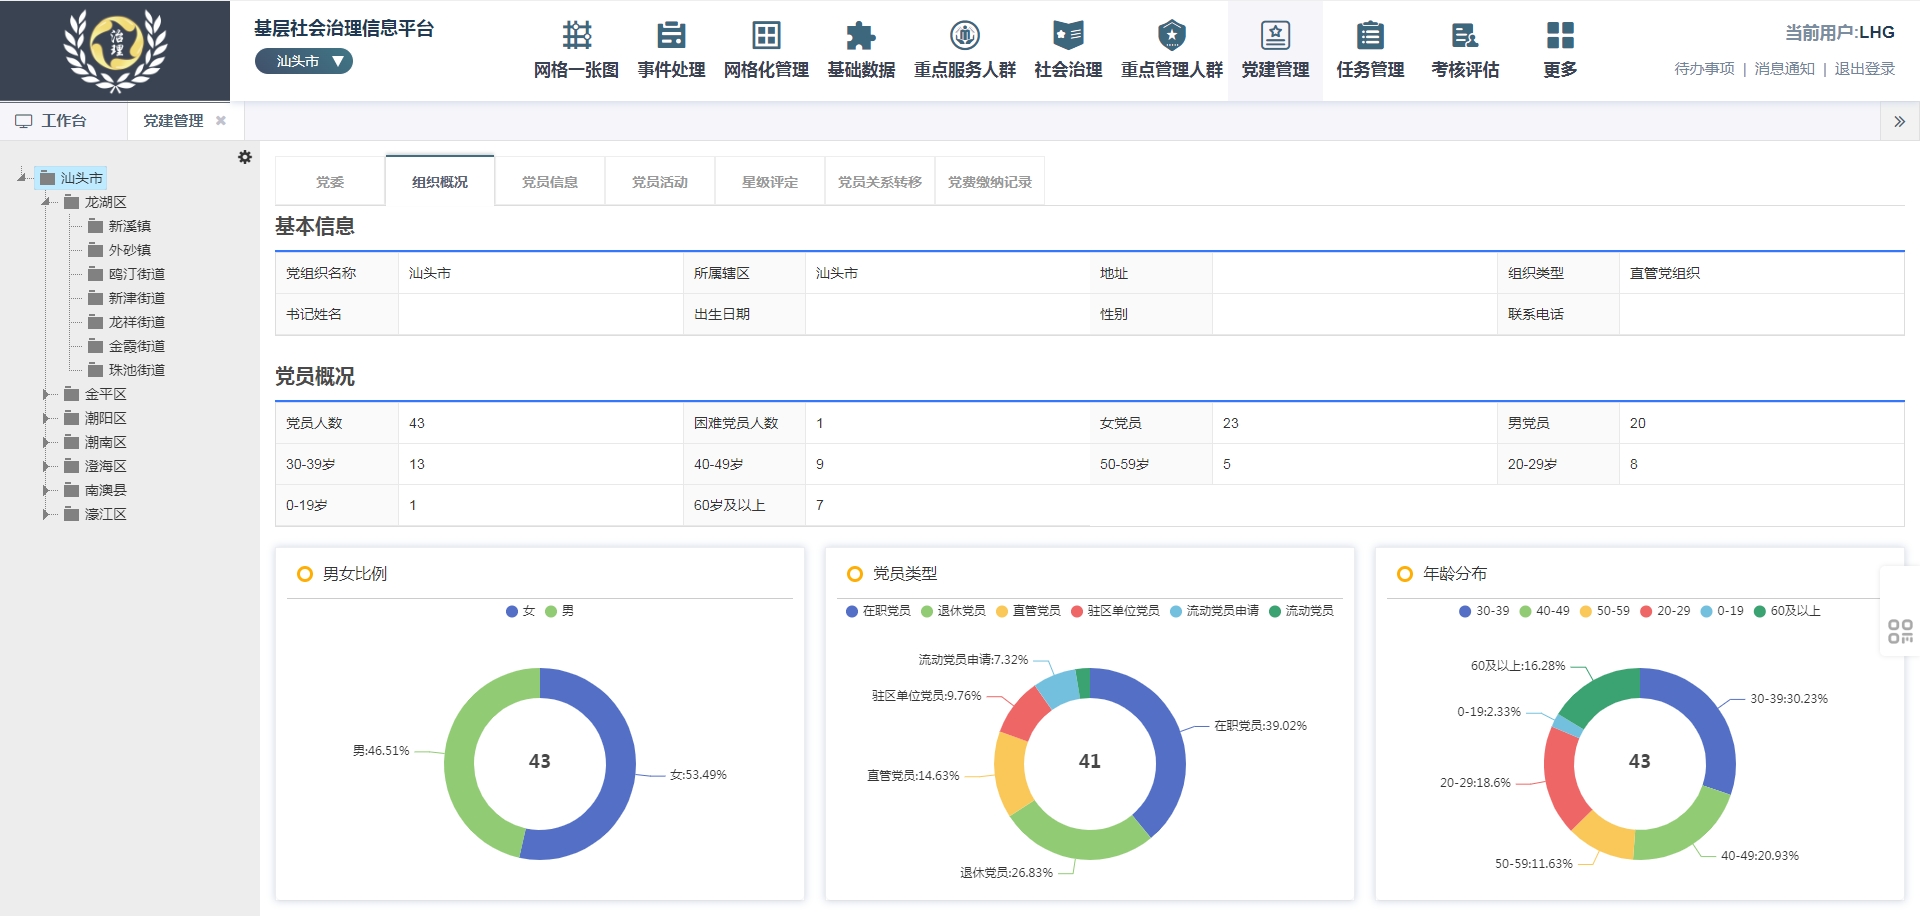Viewport: 1920px width, 916px height.
Task: Open 事件处理 event handling module
Action: point(671,50)
